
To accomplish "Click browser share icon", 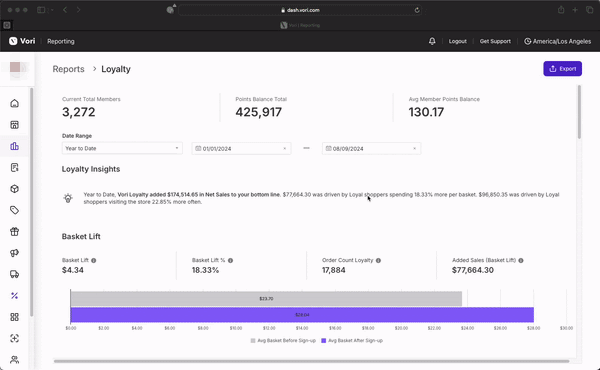I will [561, 10].
